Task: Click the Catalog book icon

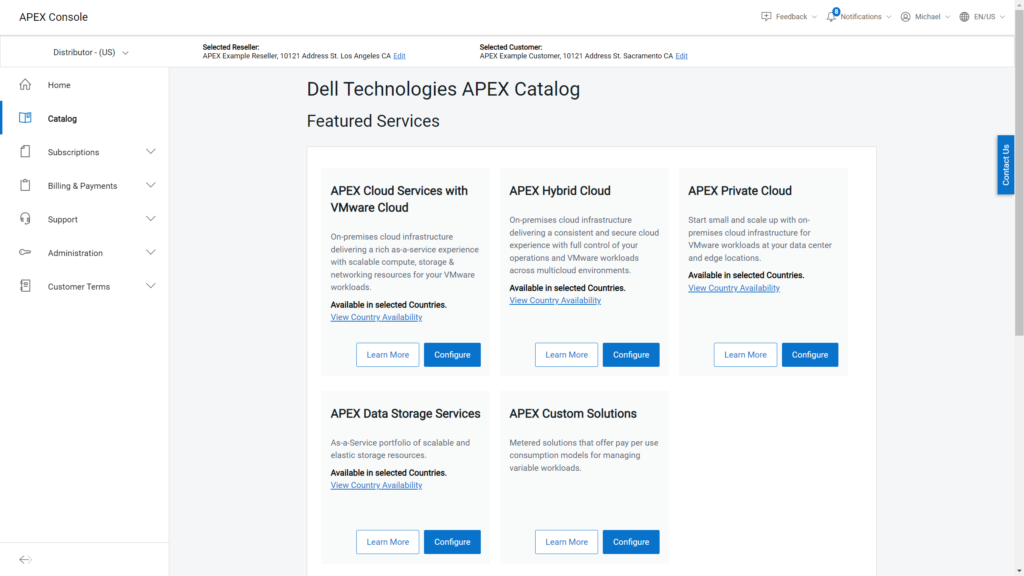Action: point(25,118)
